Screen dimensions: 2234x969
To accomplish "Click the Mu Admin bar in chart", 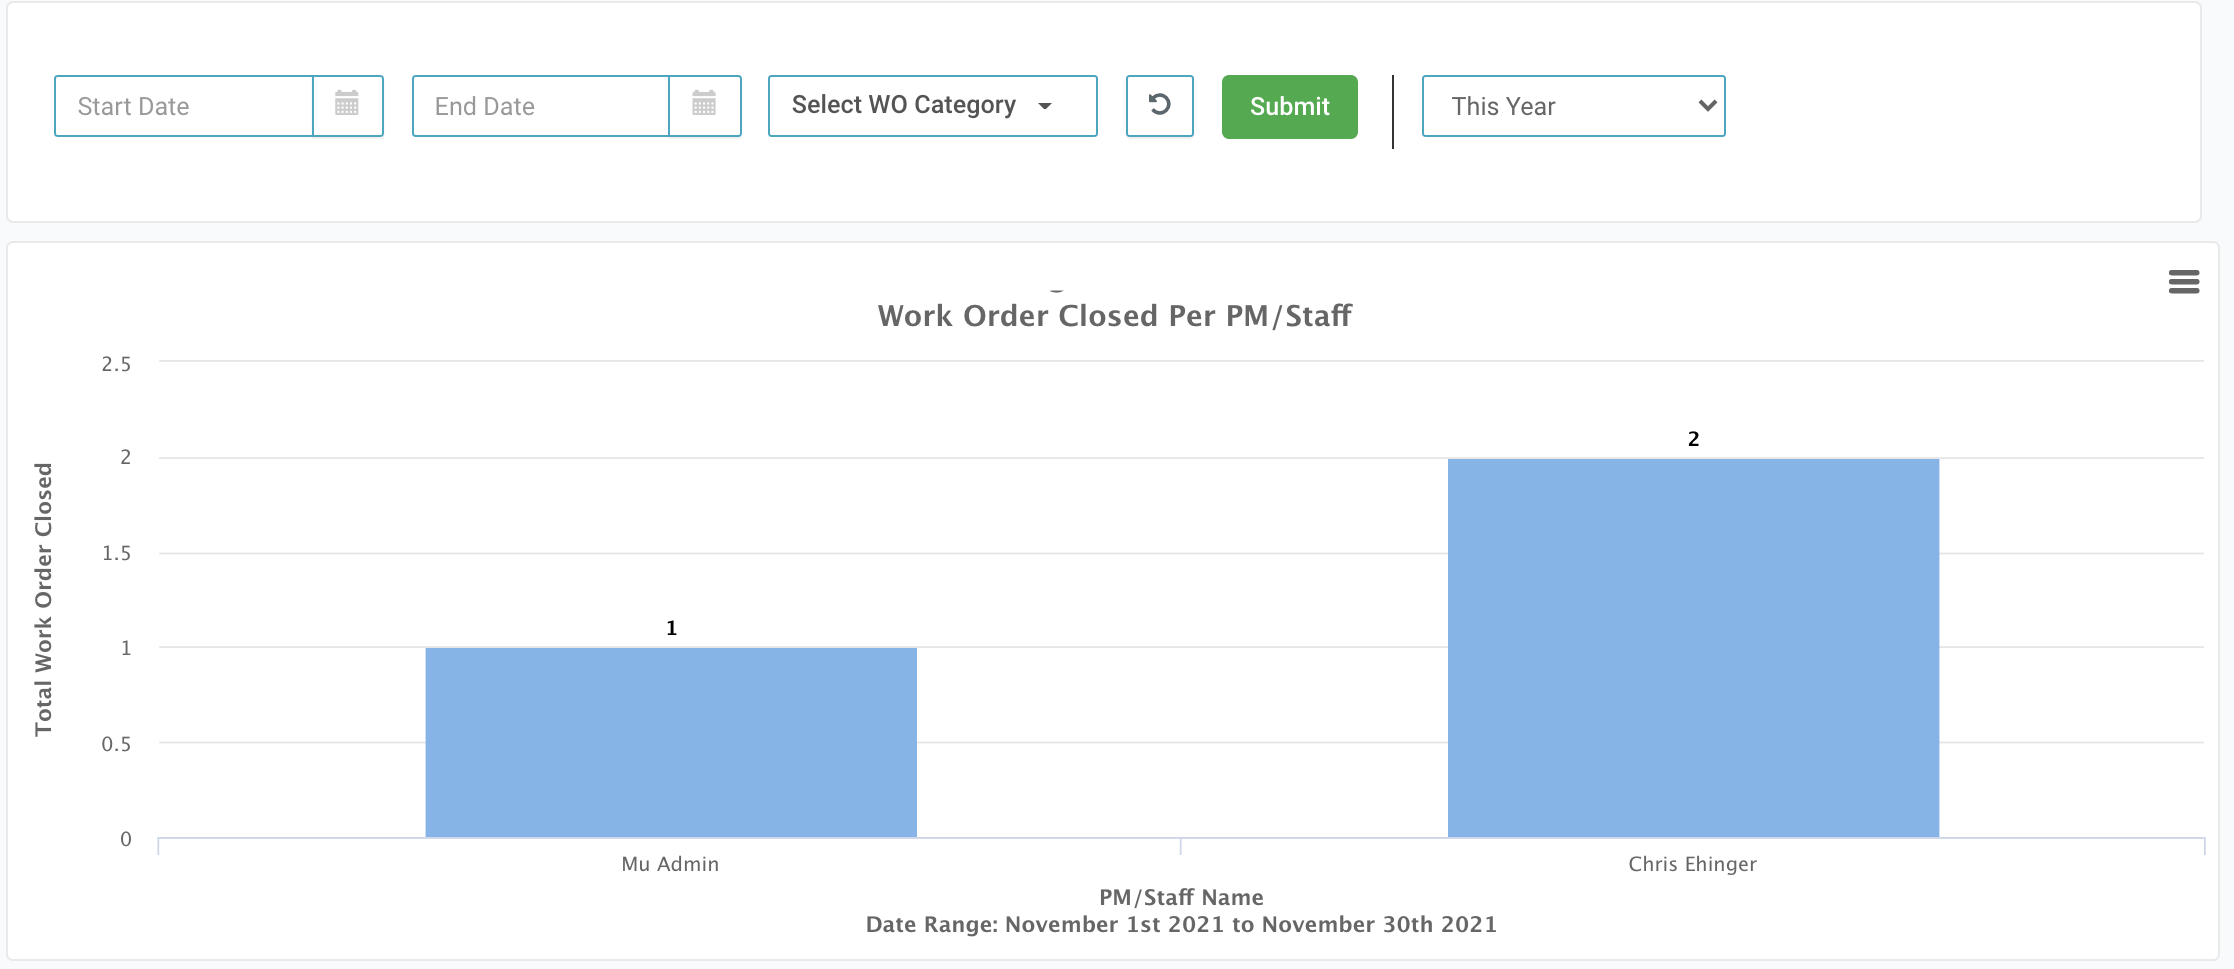I will point(671,742).
